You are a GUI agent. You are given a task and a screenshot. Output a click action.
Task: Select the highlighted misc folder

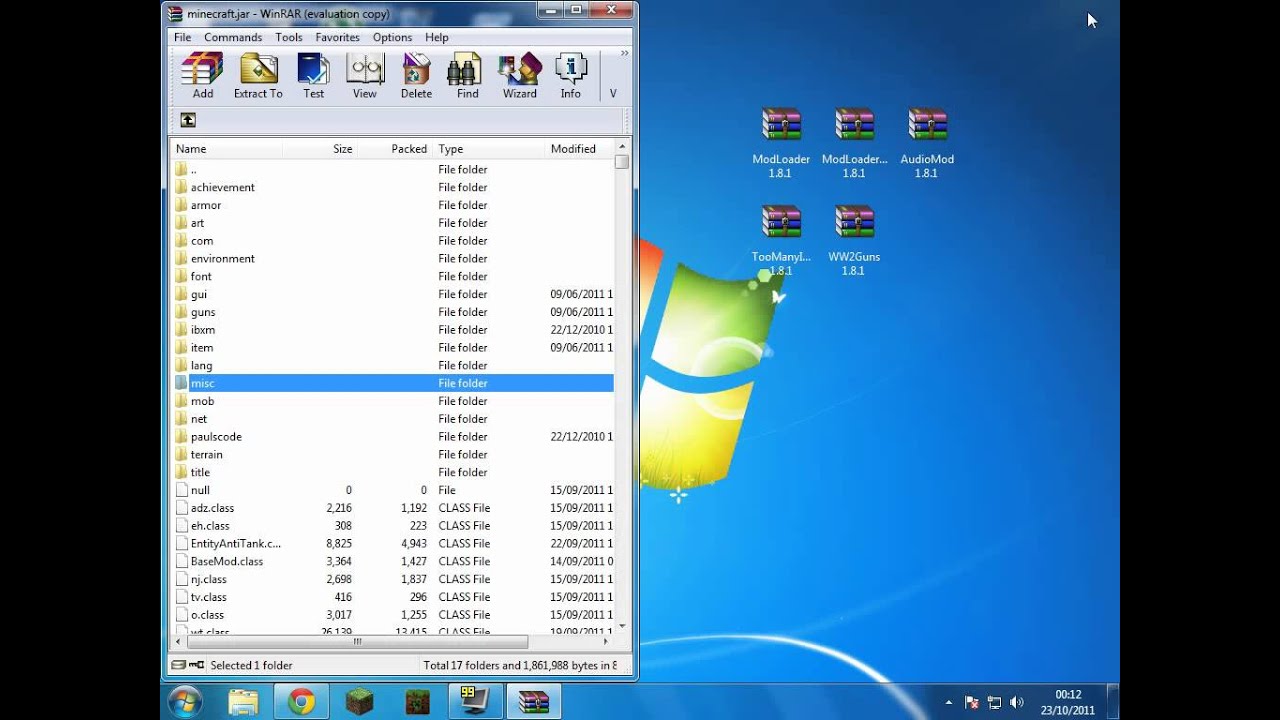point(392,383)
